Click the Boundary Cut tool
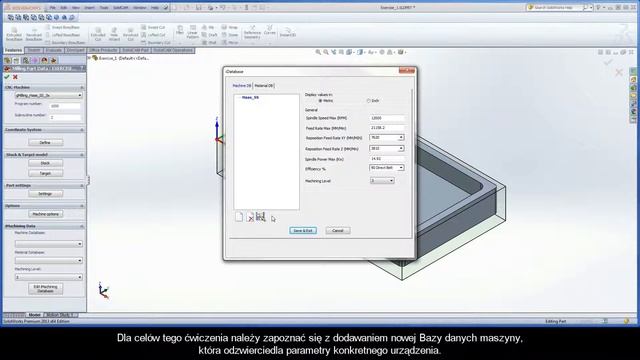640x360 pixels. 156,42
